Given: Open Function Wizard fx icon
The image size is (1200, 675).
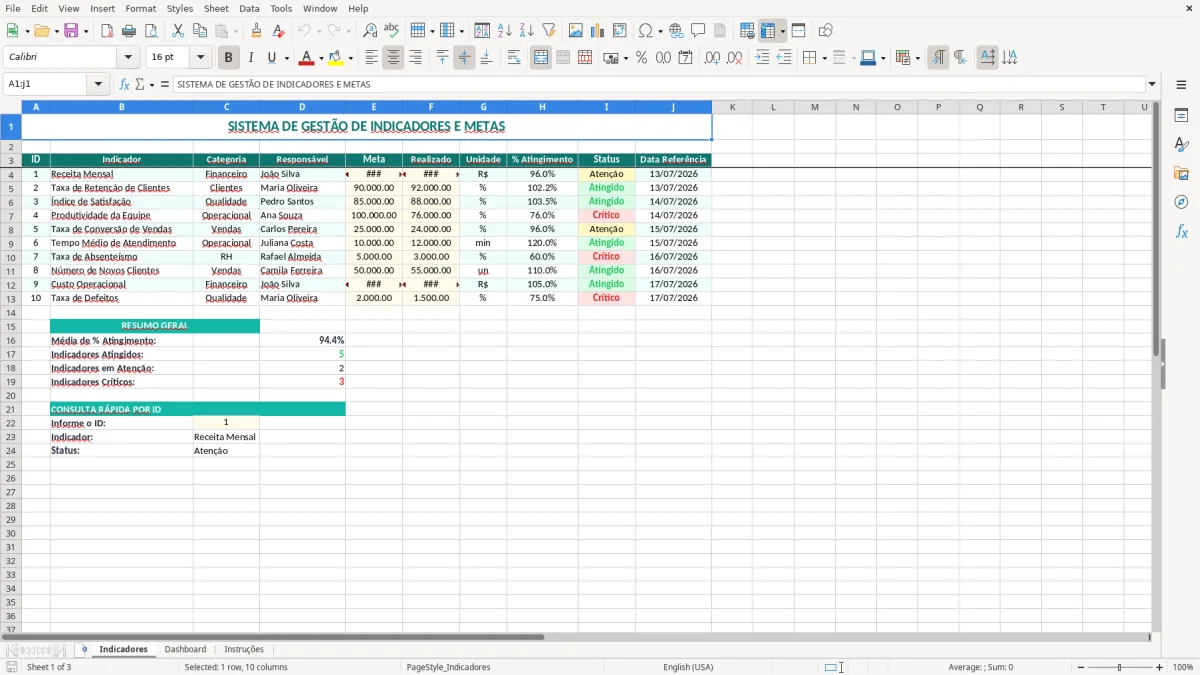Looking at the screenshot, I should (125, 85).
